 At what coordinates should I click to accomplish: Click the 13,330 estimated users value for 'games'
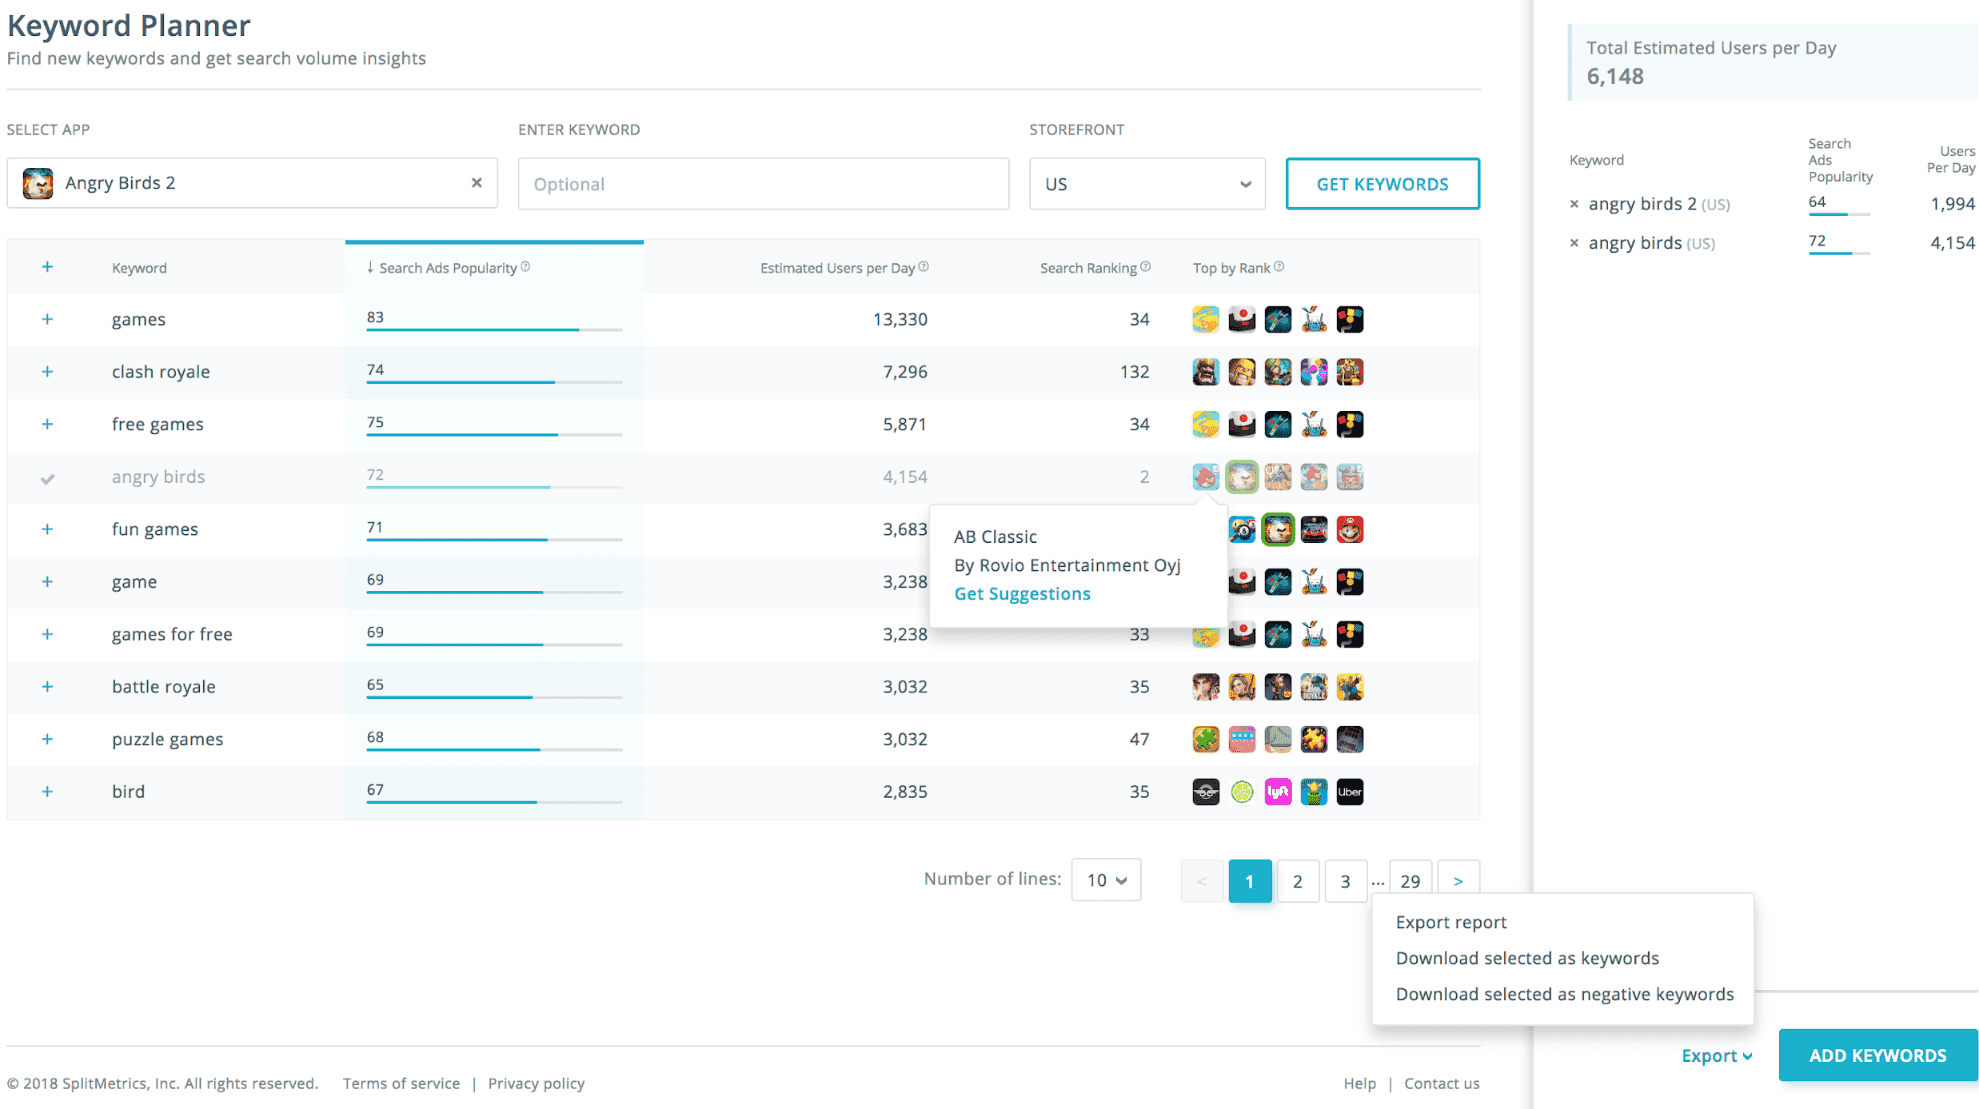coord(900,319)
